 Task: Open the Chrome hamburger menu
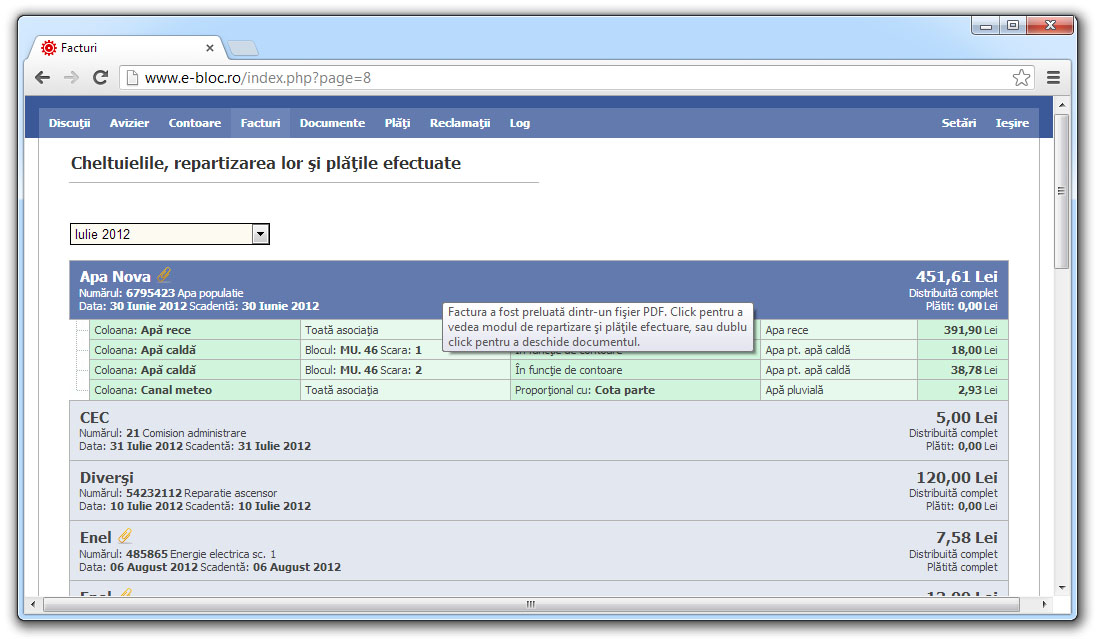pos(1053,78)
